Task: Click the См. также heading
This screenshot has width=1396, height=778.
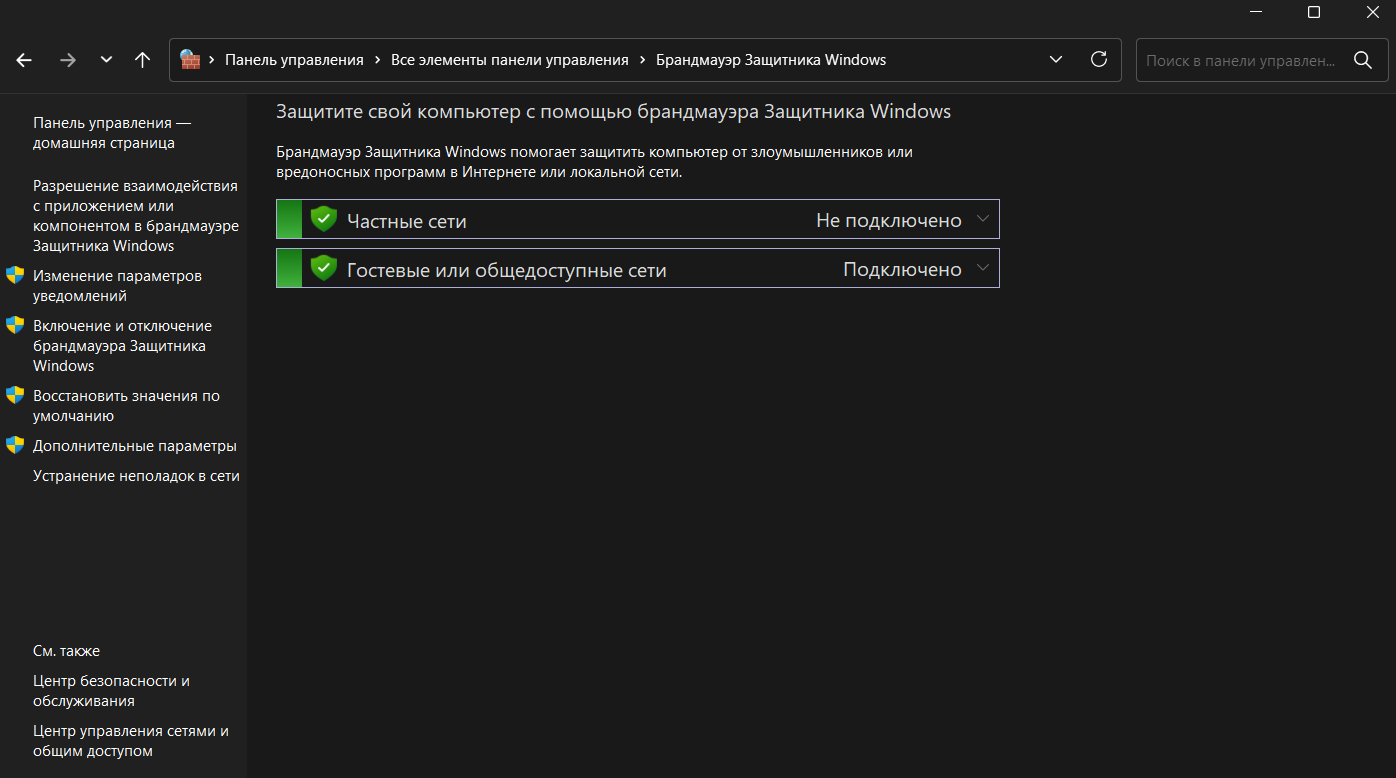Action: click(x=66, y=651)
